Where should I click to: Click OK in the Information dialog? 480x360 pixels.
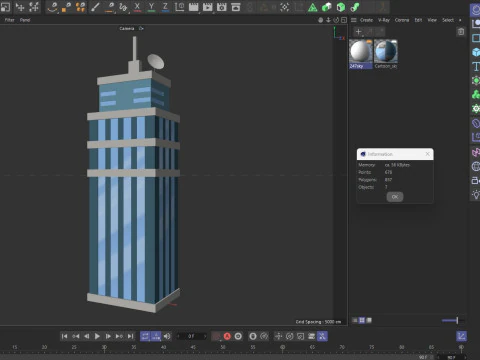pos(395,197)
